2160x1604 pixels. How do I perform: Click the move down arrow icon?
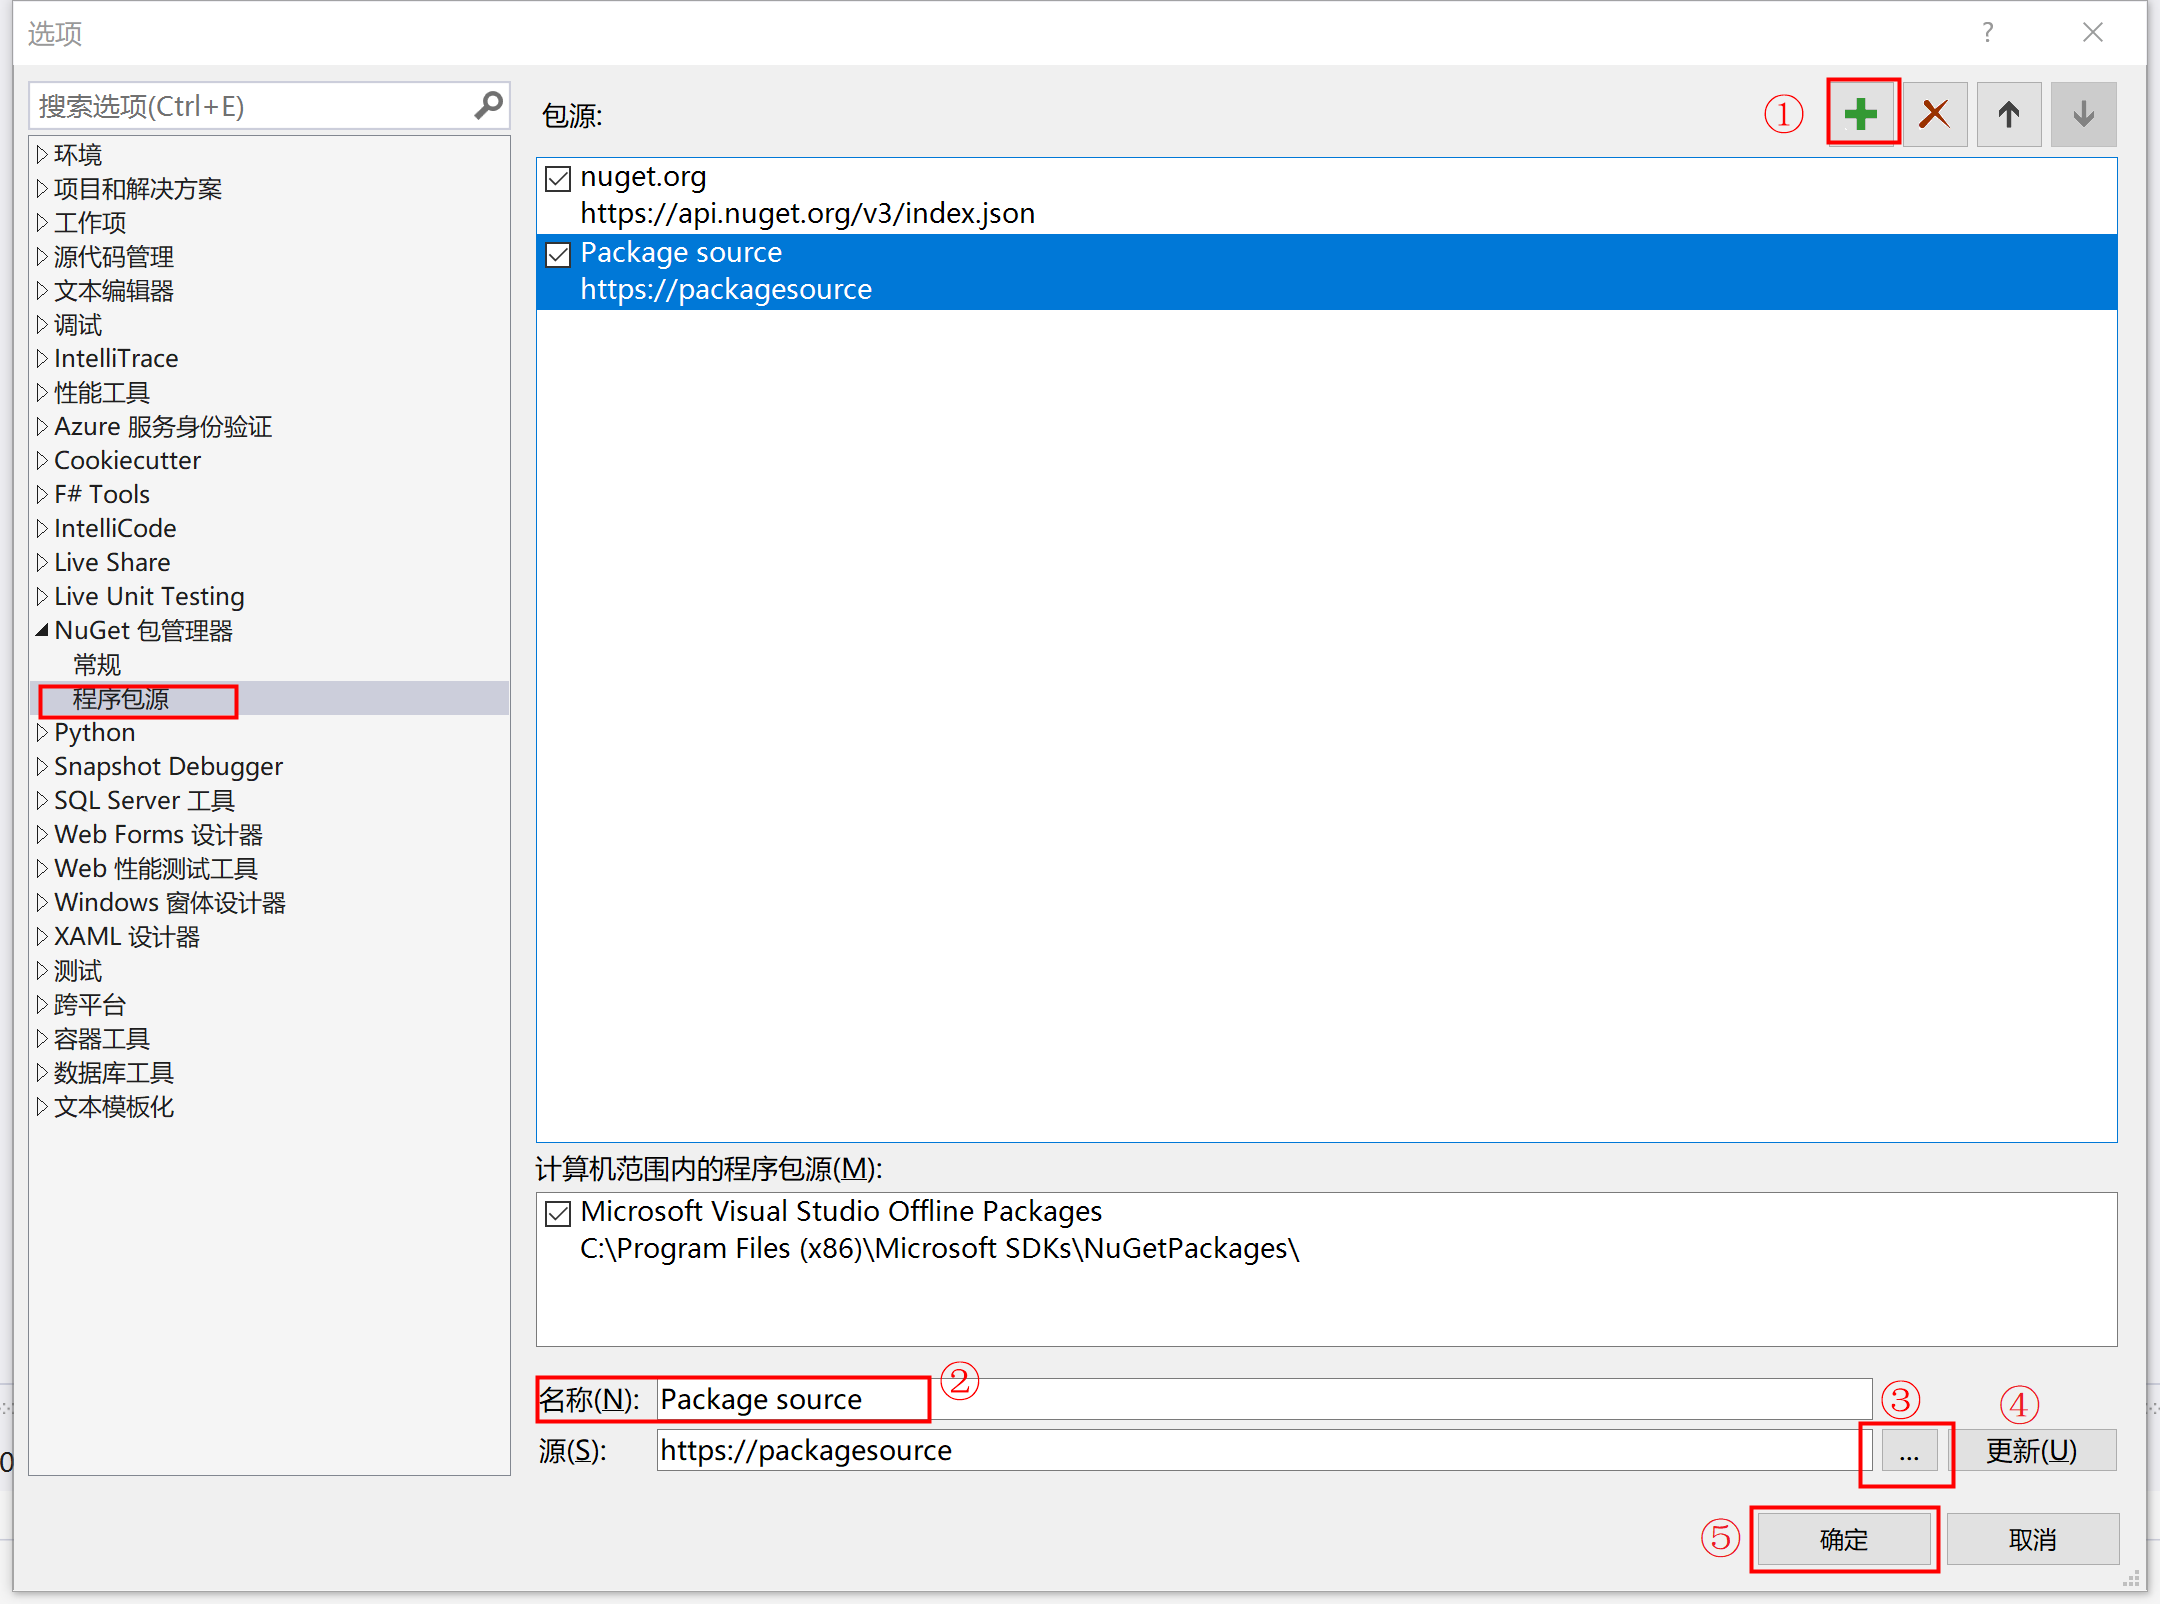2083,114
